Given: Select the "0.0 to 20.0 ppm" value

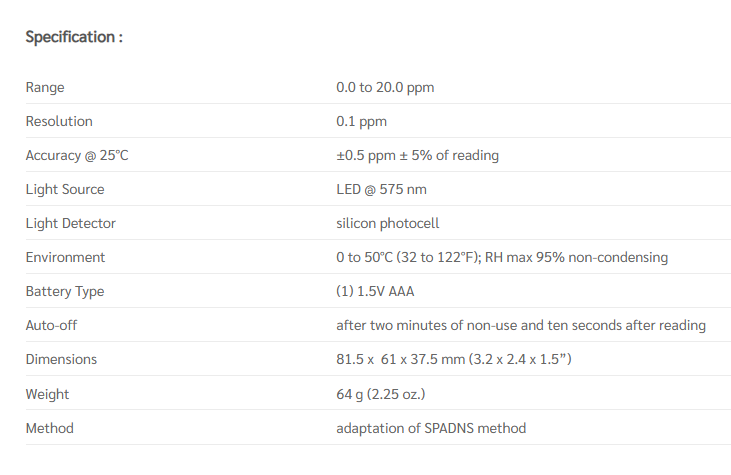Looking at the screenshot, I should point(385,88).
